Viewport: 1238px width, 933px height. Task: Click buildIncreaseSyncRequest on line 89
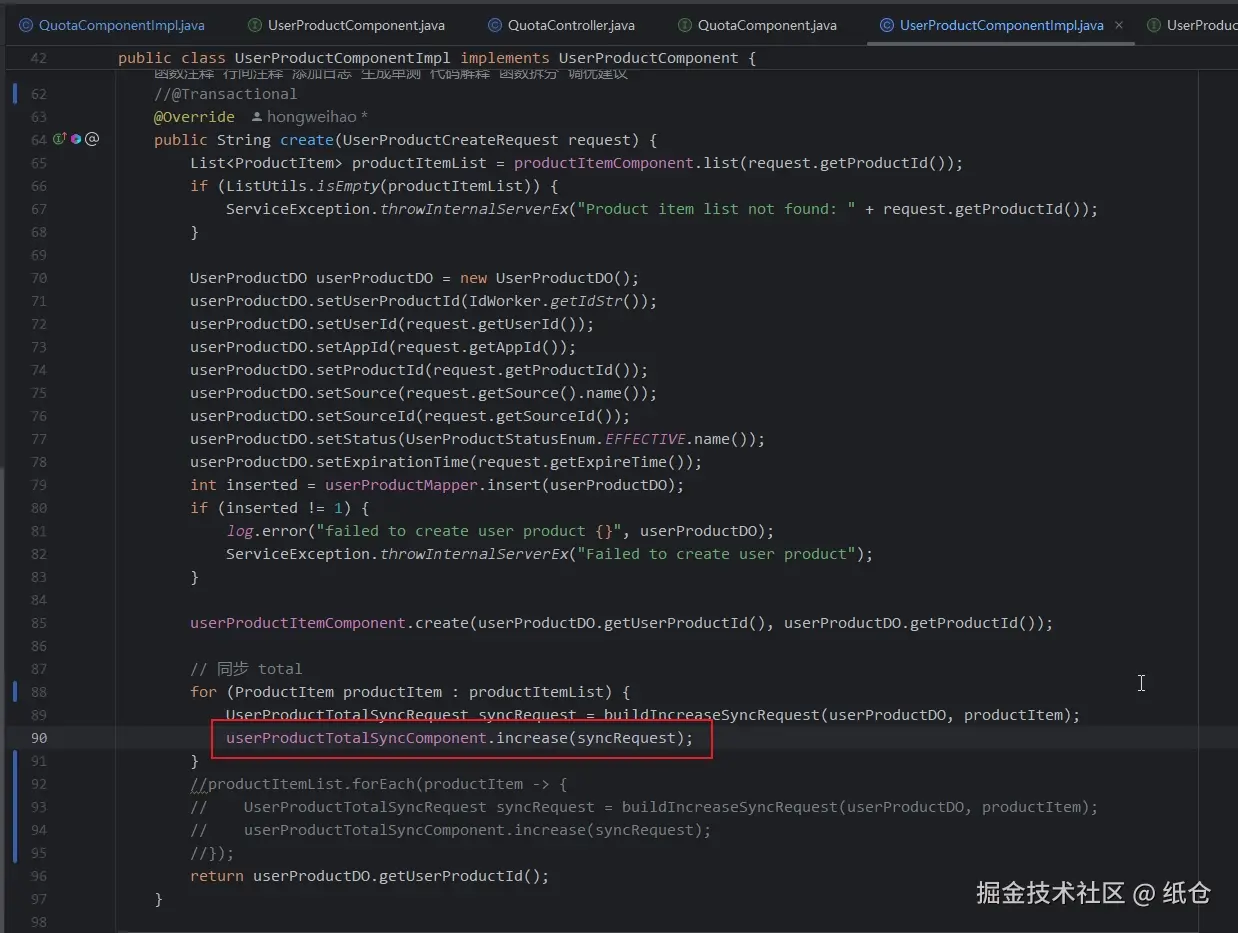point(712,715)
